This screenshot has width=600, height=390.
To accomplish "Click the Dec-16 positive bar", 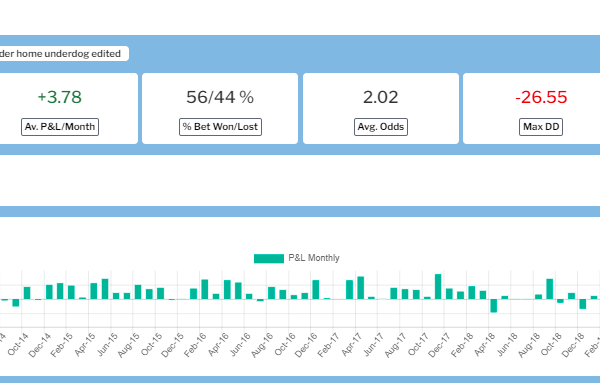I will point(316,290).
